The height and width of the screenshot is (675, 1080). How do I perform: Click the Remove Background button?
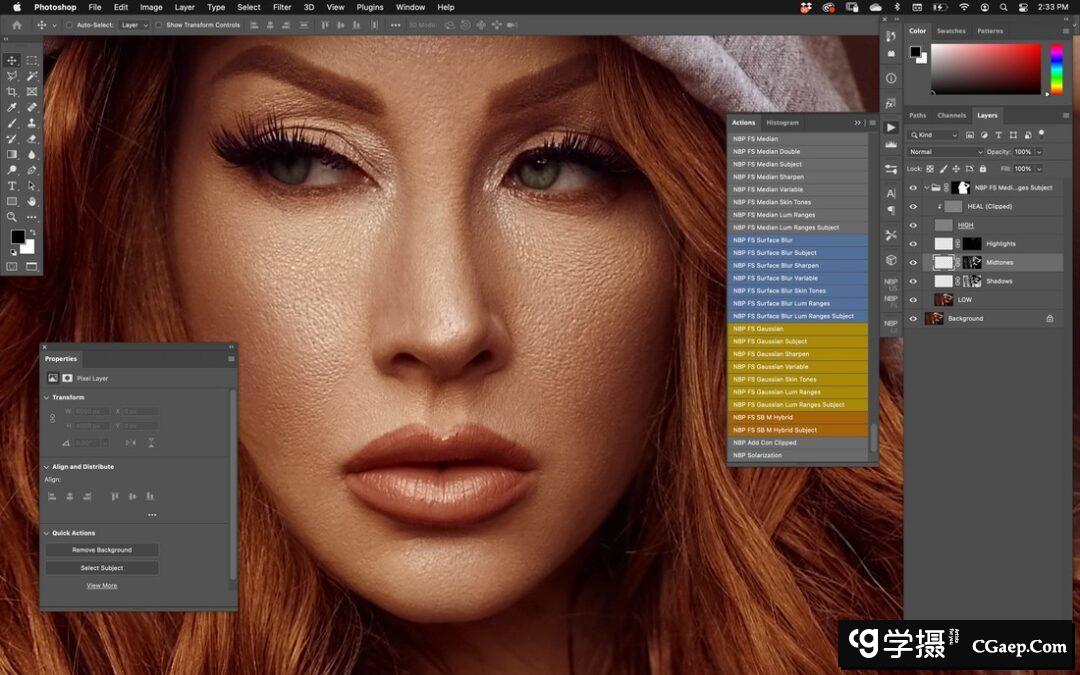click(x=101, y=550)
